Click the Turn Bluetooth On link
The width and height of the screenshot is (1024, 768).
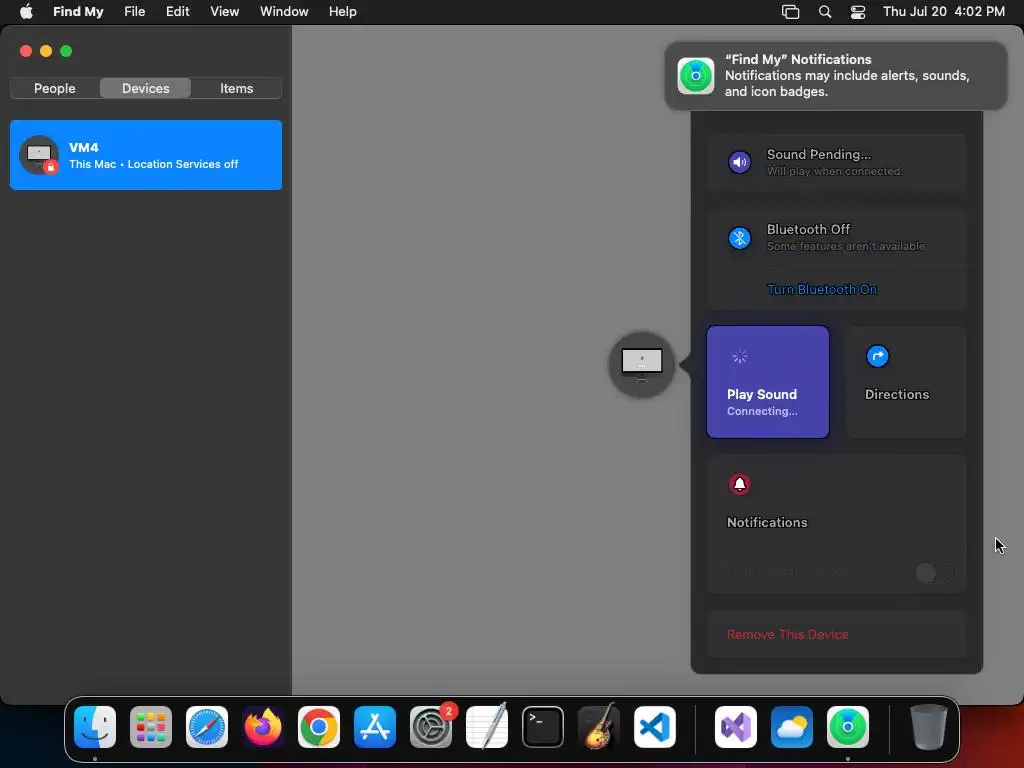[822, 289]
